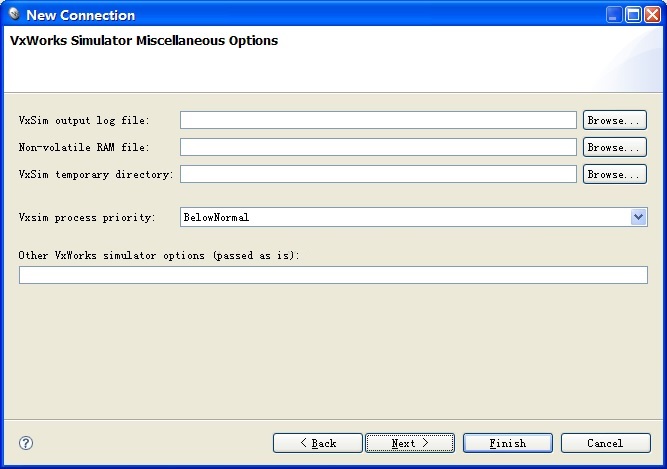Image resolution: width=667 pixels, height=469 pixels.
Task: Browse for VxSim temporary directory
Action: [x=615, y=174]
